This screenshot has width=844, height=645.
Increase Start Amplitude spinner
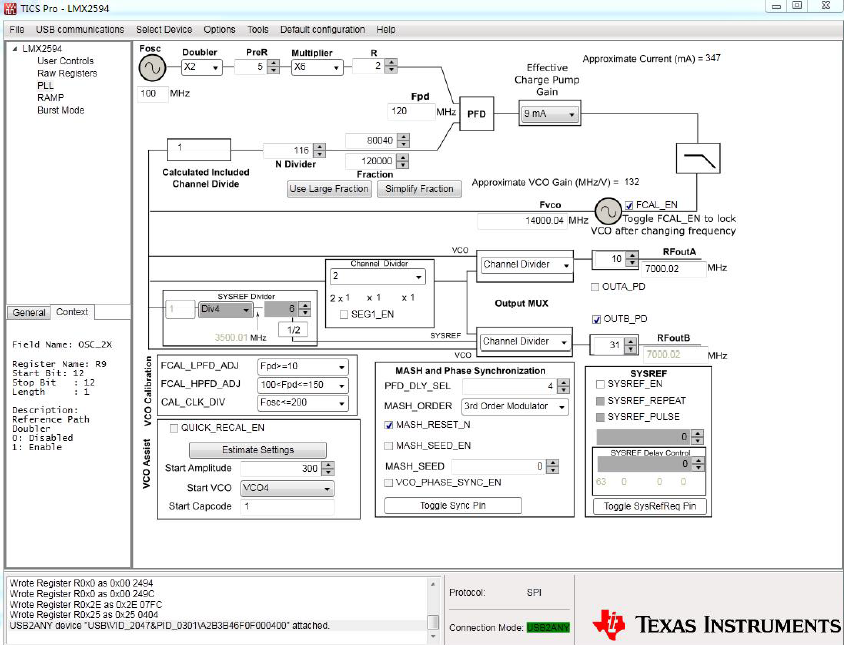tap(328, 465)
